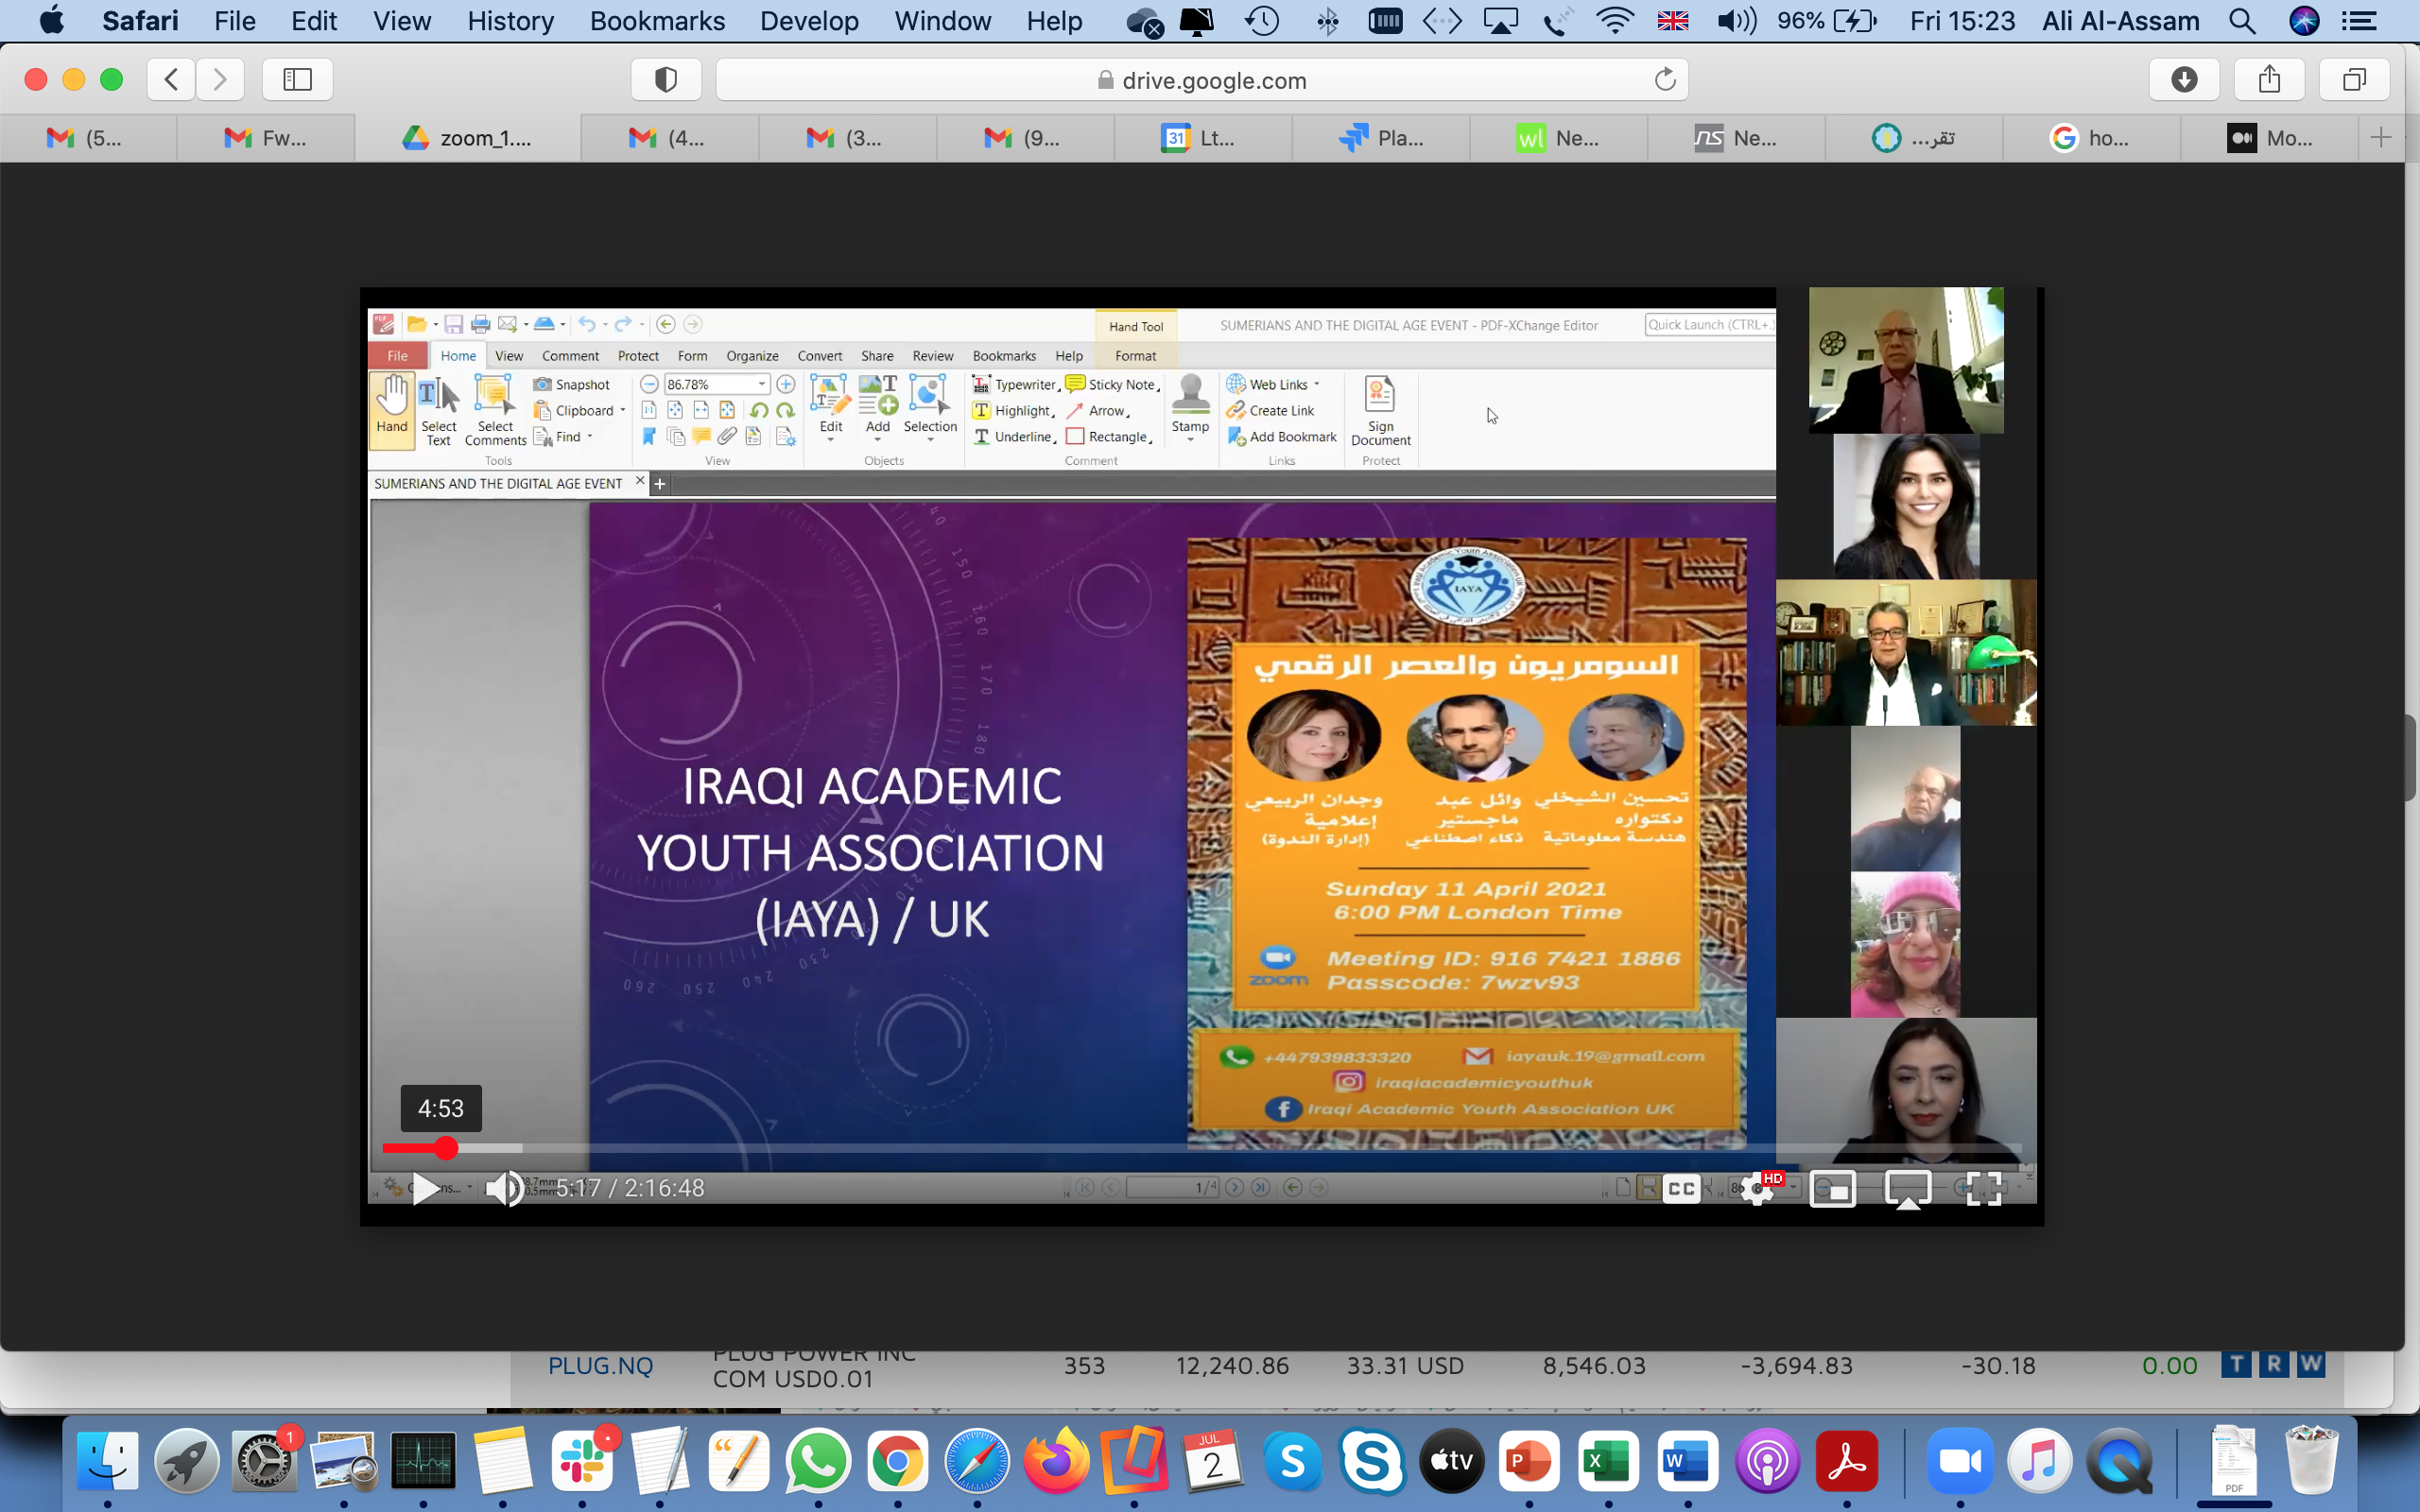Mute the video with speaker icon
Image resolution: width=2420 pixels, height=1512 pixels.
pyautogui.click(x=503, y=1188)
